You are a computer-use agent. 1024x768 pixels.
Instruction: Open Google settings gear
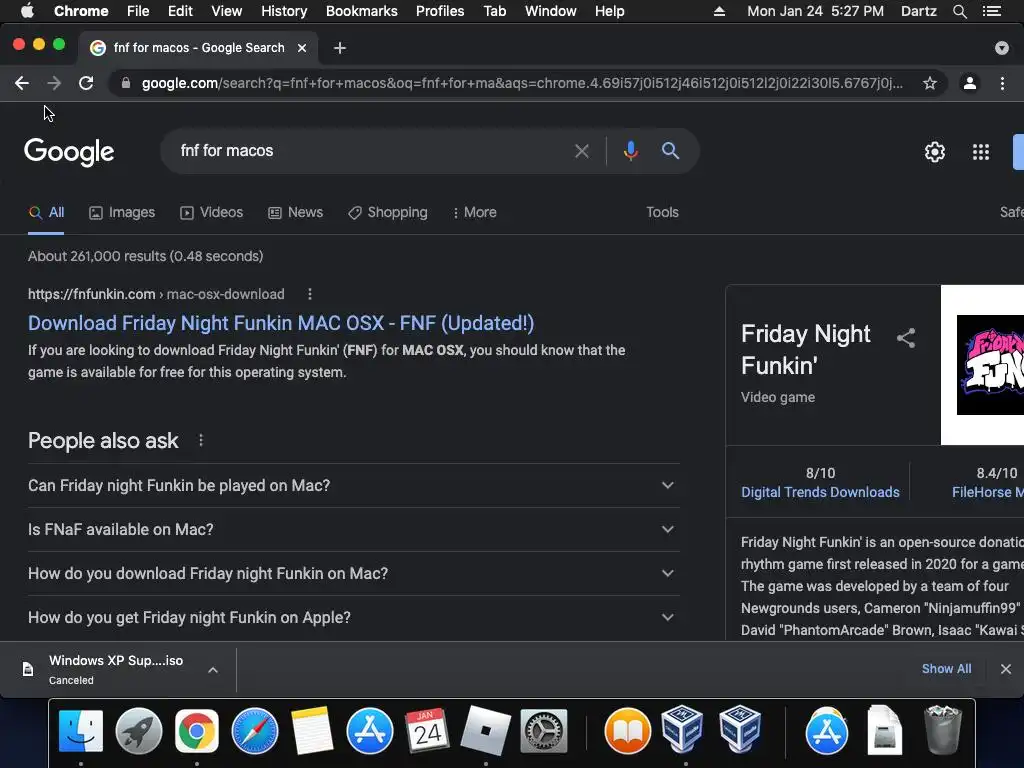pyautogui.click(x=935, y=152)
